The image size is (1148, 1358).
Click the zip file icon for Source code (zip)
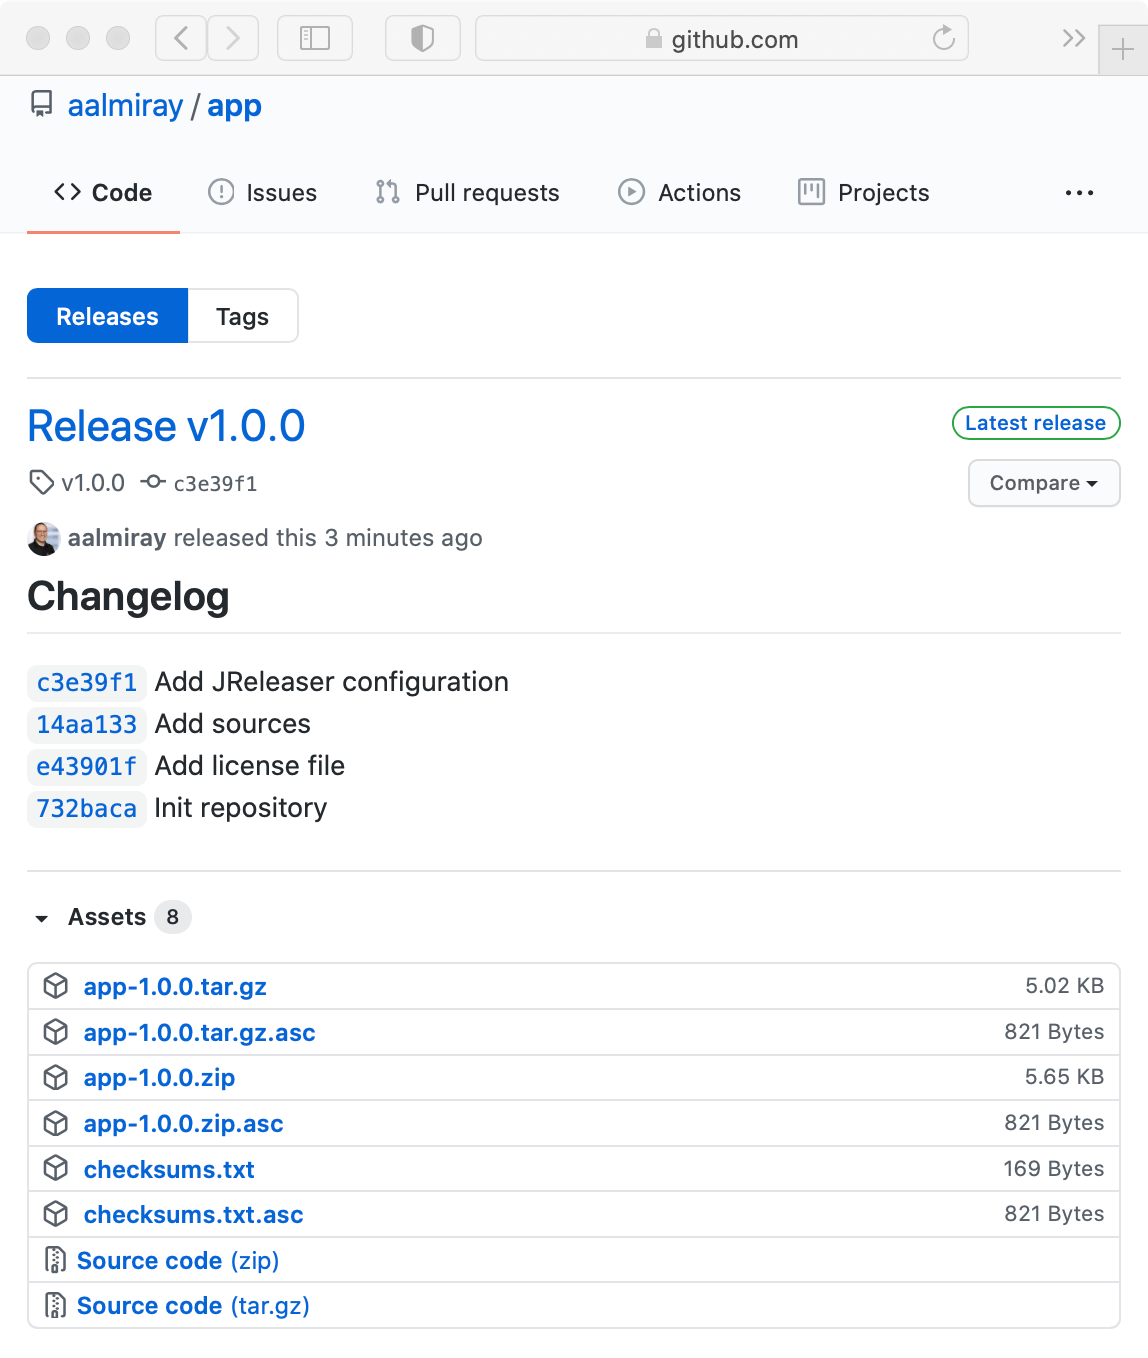(56, 1260)
